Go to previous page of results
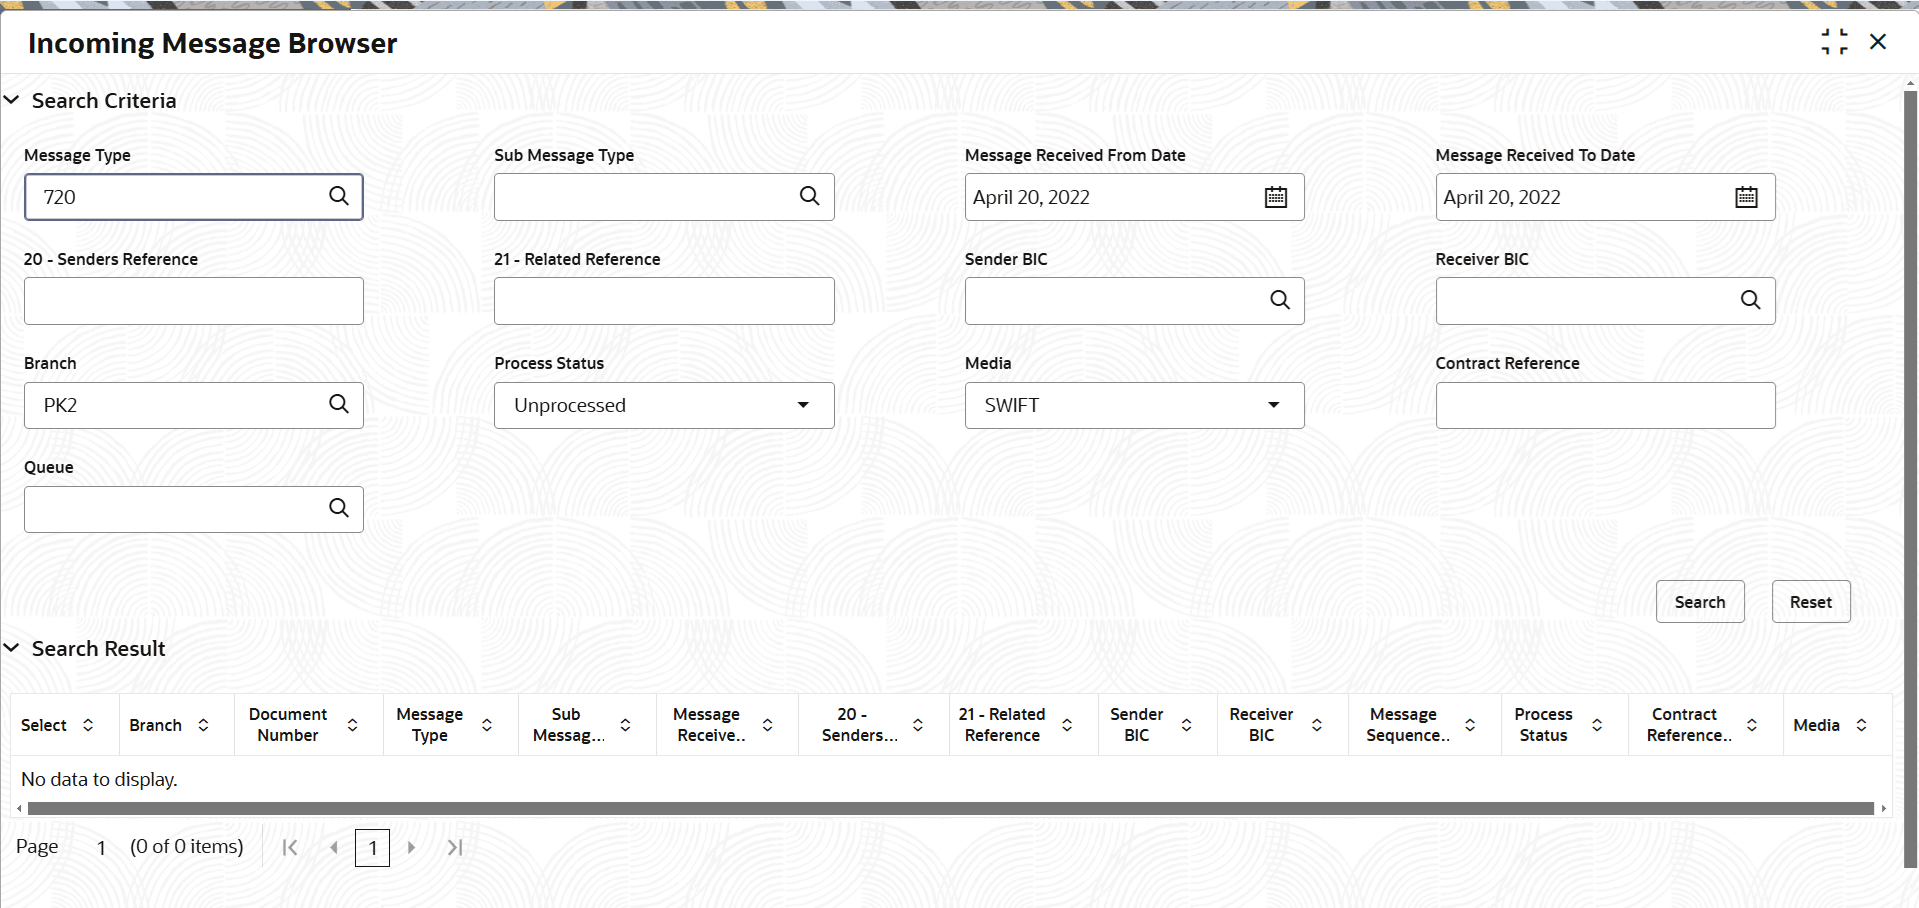This screenshot has height=908, width=1919. pos(334,848)
